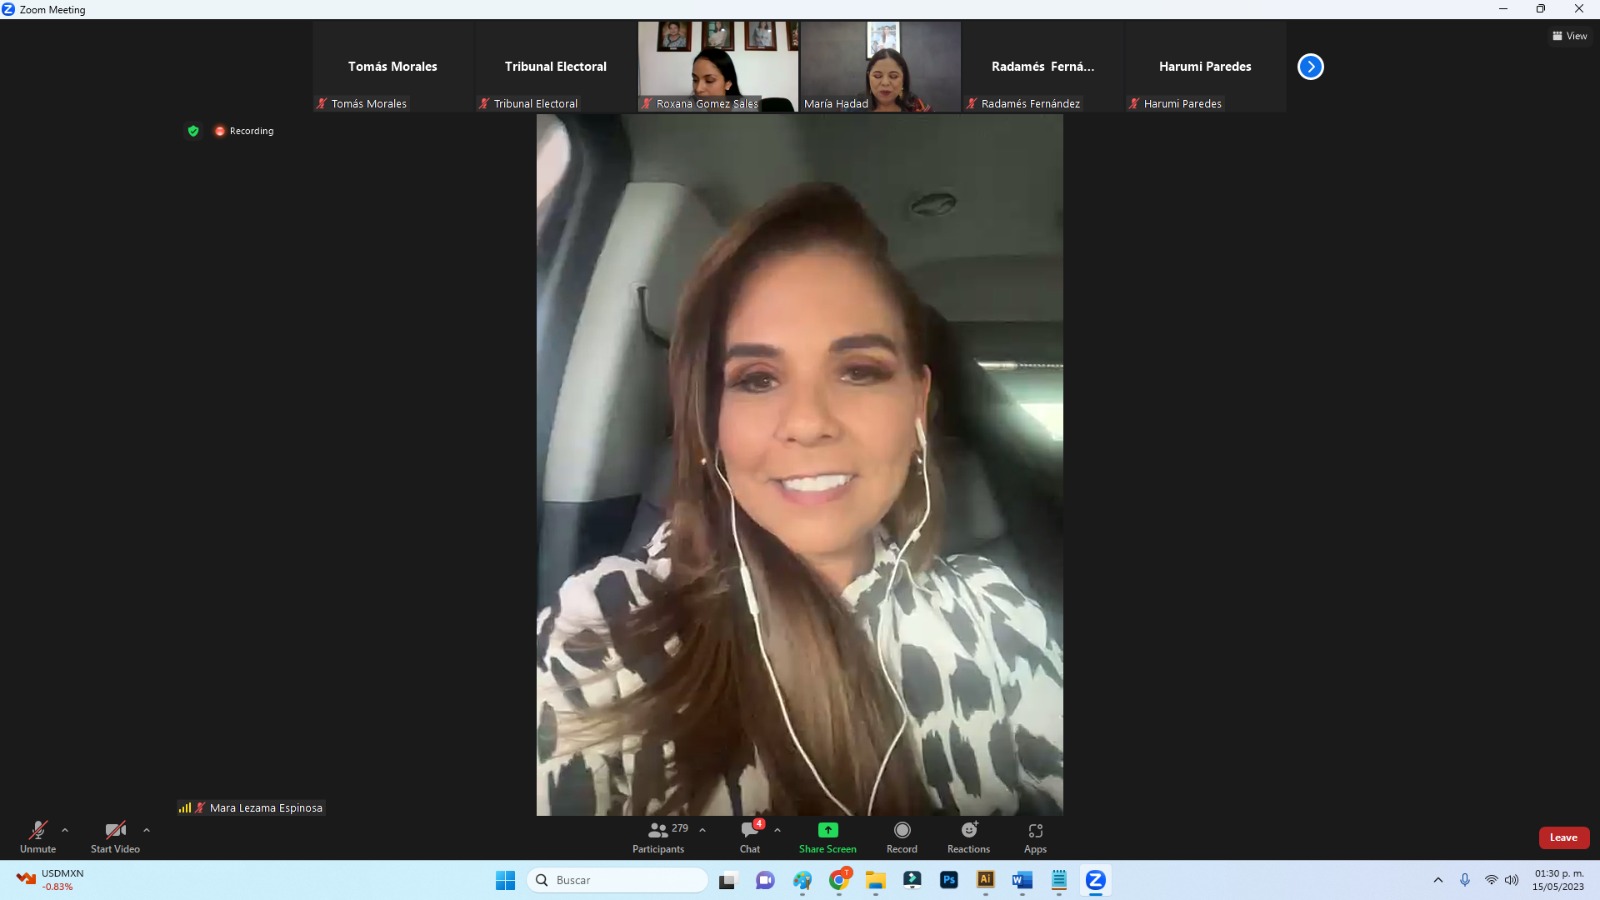Open Wi-Fi network settings
This screenshot has height=900, width=1600.
[1491, 880]
